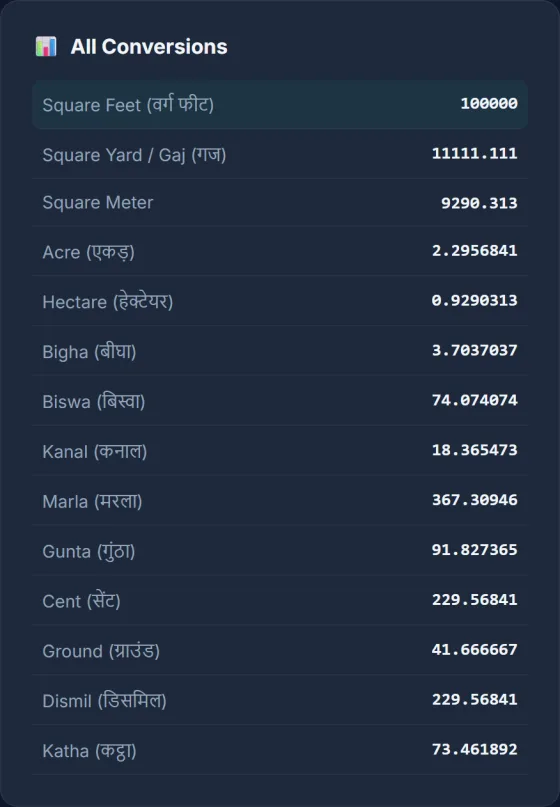Click the value 18.365473
This screenshot has height=807, width=560.
(x=475, y=450)
